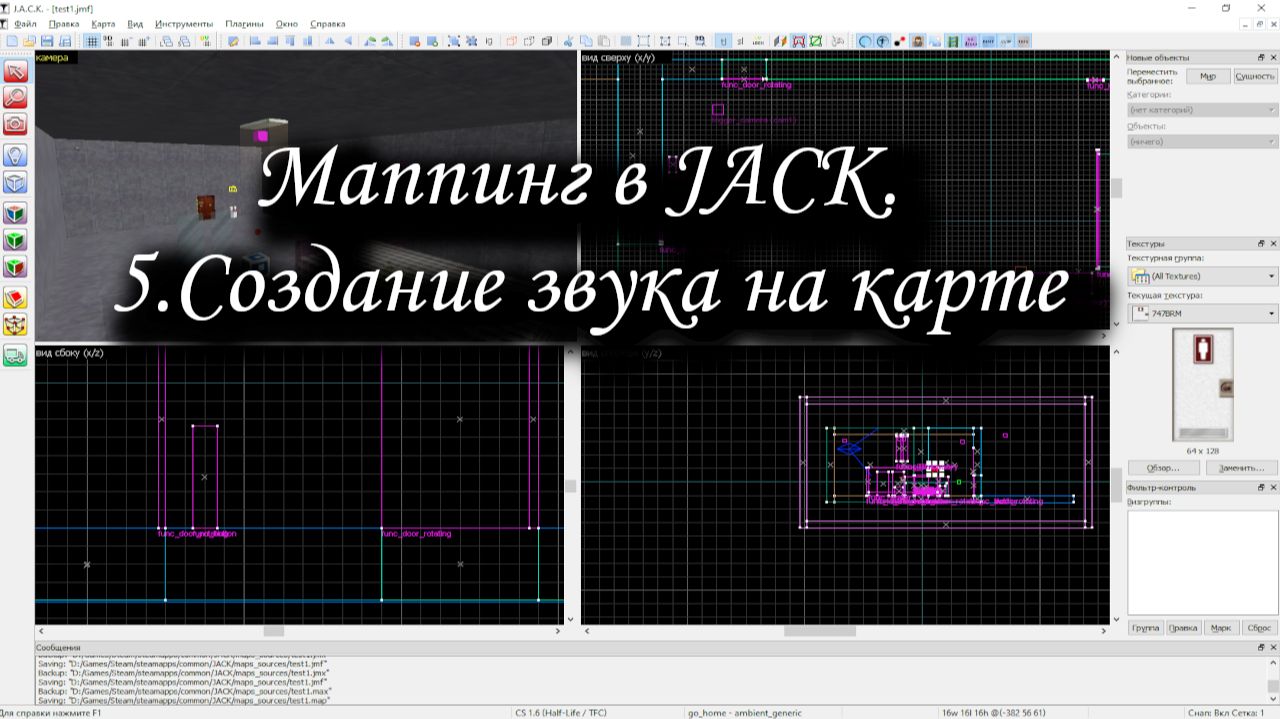Undock the Новые объекты panel
The width and height of the screenshot is (1280, 719).
tap(1261, 57)
